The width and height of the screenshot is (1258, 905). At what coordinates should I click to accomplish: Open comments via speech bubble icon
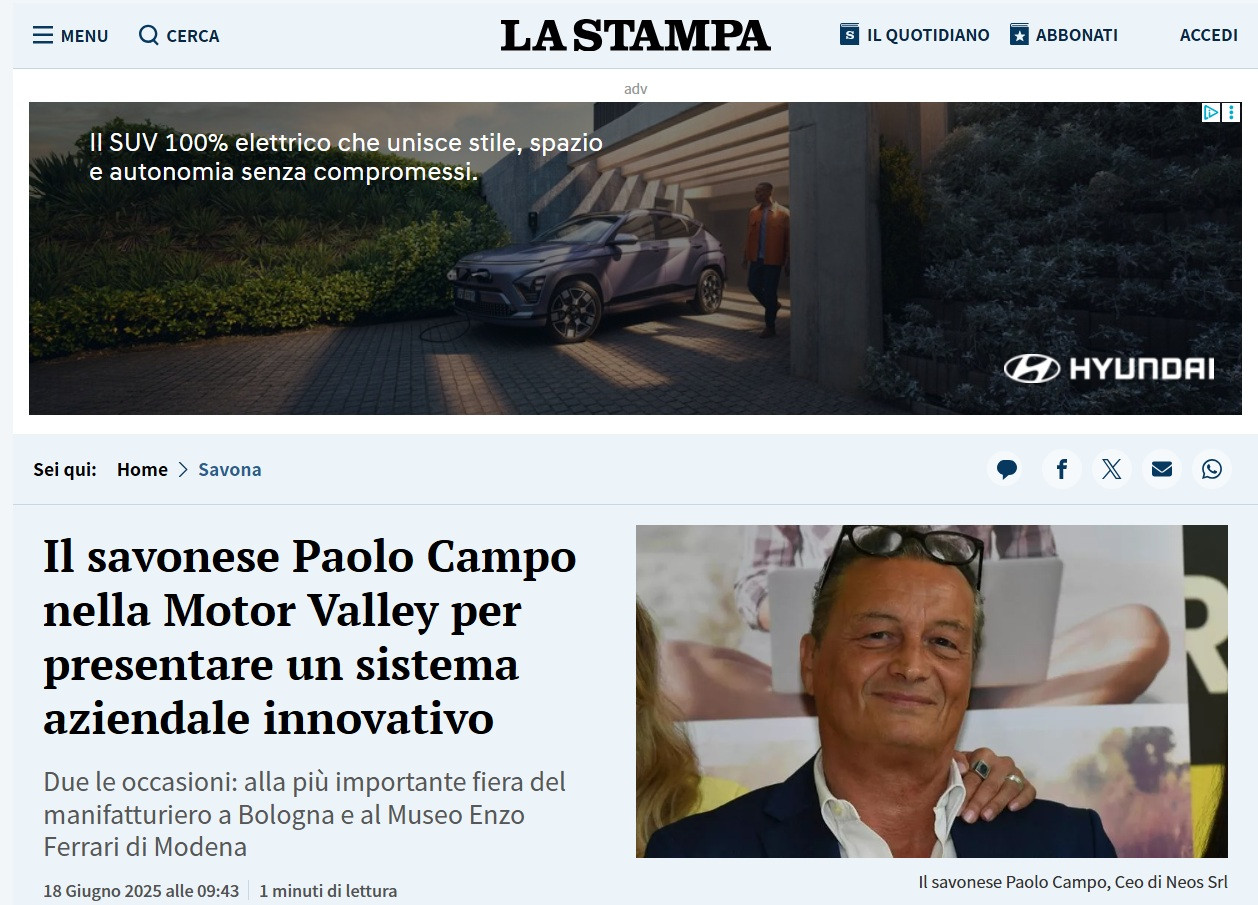(x=1007, y=469)
